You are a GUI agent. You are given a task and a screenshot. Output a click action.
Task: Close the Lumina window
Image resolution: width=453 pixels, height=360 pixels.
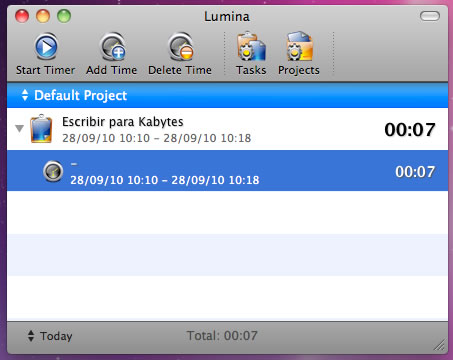(22, 16)
